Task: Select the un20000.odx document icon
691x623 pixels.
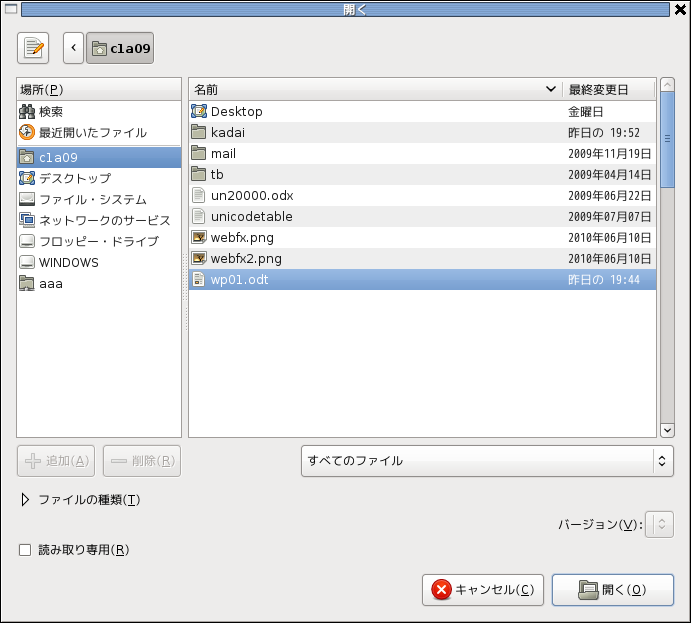Action: click(198, 196)
